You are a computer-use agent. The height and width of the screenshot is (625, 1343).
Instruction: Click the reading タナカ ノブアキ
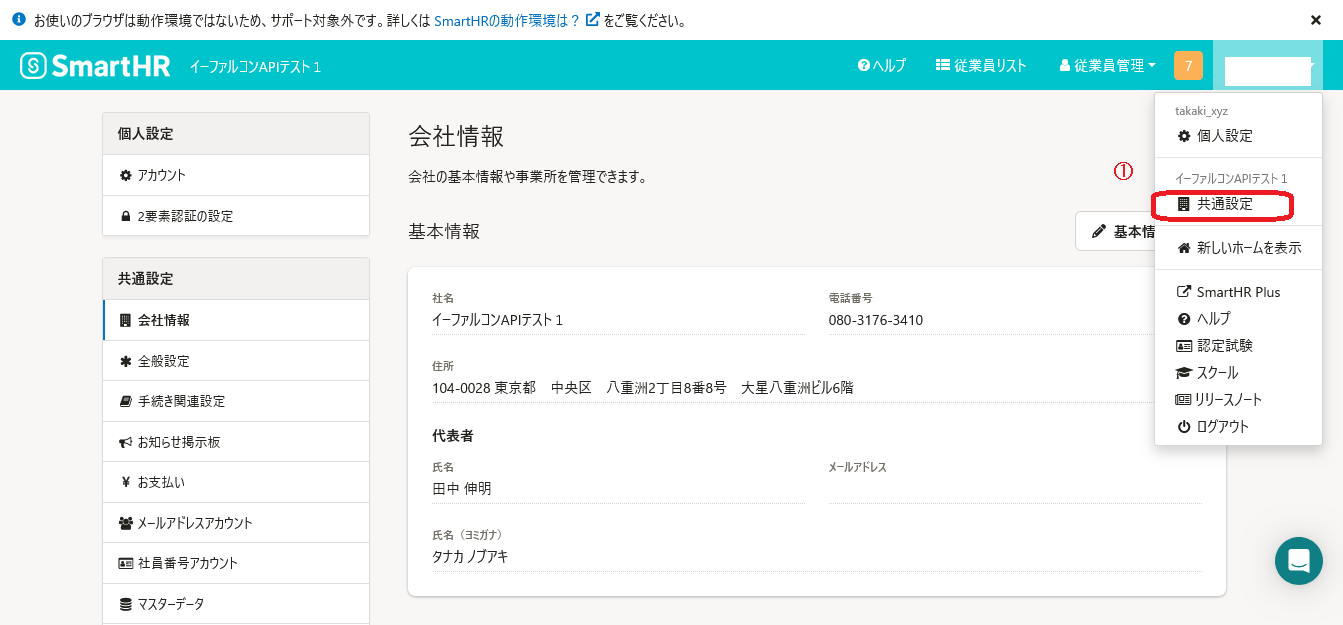click(470, 556)
